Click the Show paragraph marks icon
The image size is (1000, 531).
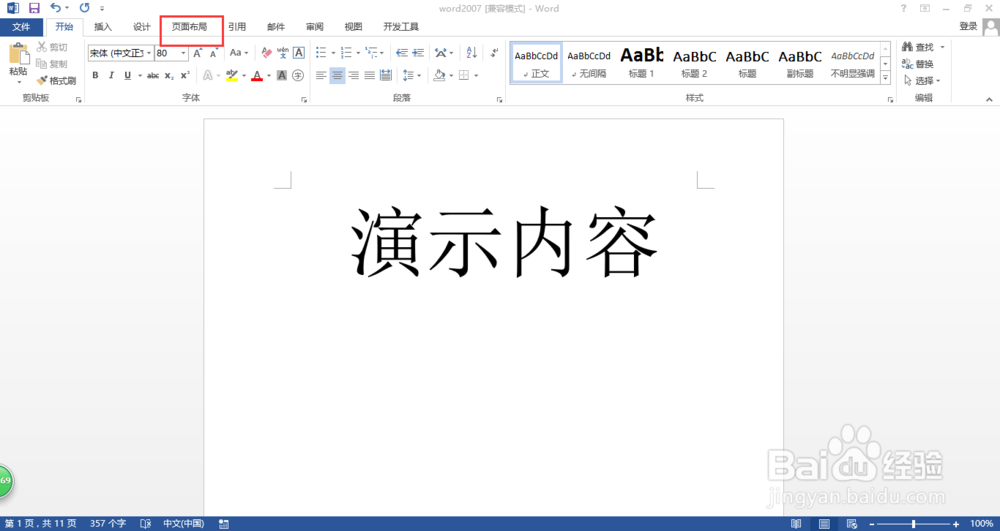coord(494,53)
